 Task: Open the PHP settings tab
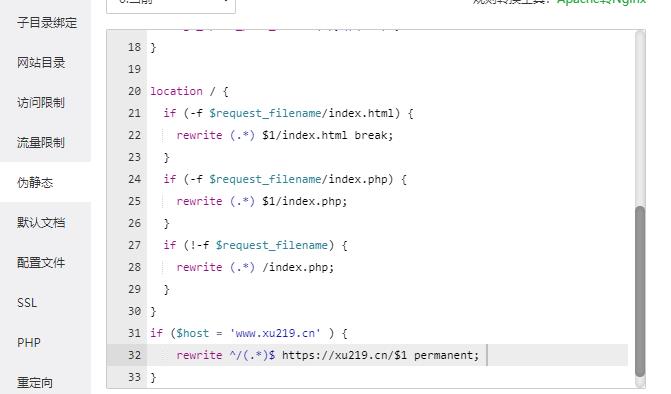(29, 343)
